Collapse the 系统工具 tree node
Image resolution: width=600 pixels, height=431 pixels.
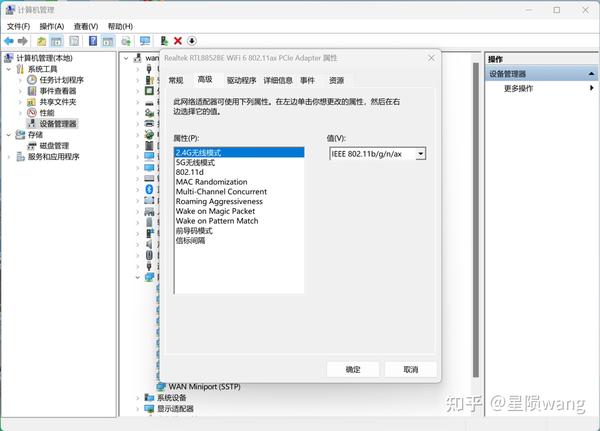click(x=9, y=69)
